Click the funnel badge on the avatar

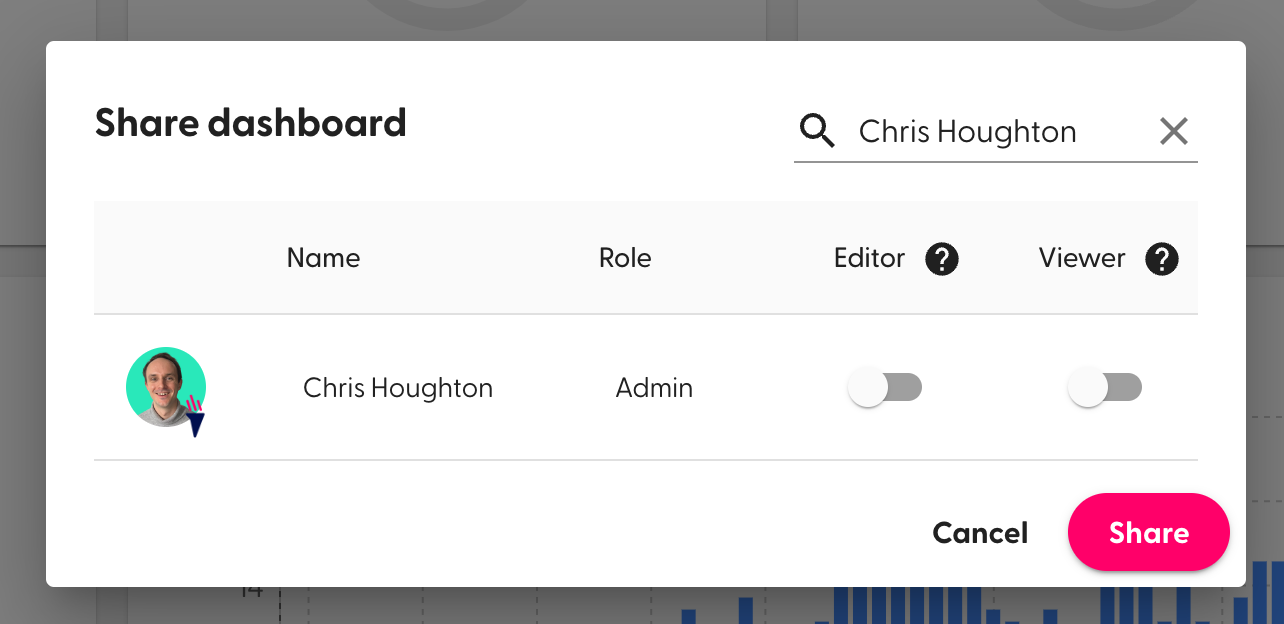pyautogui.click(x=196, y=420)
